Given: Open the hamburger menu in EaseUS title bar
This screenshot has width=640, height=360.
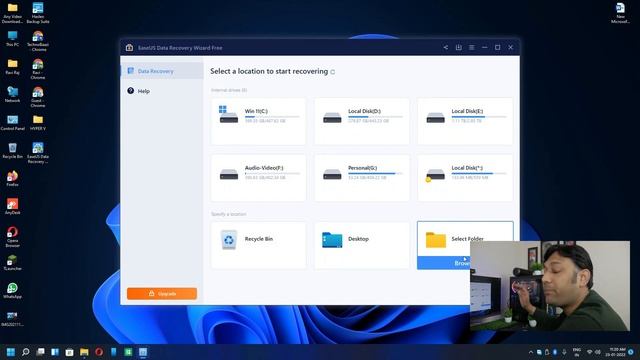Looking at the screenshot, I should pyautogui.click(x=471, y=47).
